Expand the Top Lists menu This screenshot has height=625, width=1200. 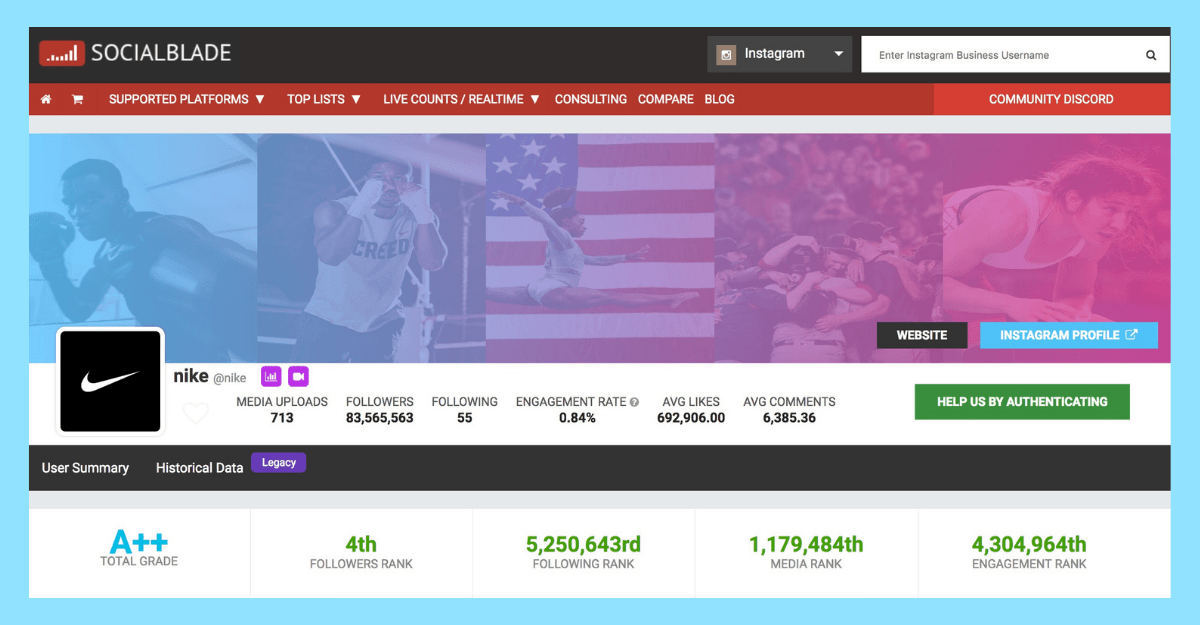click(x=324, y=99)
